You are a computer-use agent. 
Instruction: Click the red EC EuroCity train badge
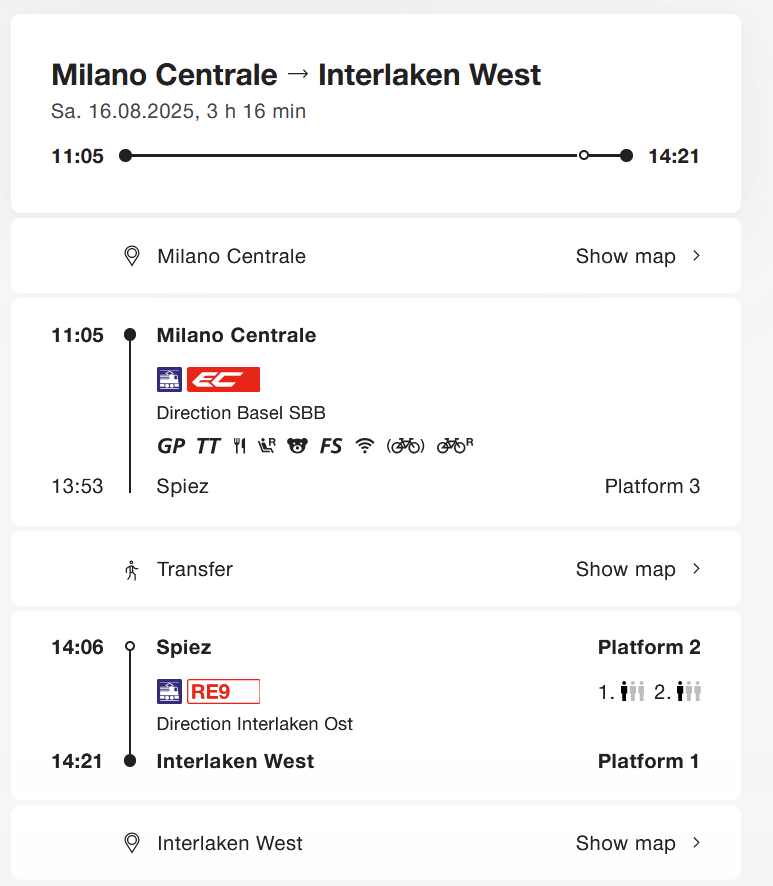coord(223,380)
